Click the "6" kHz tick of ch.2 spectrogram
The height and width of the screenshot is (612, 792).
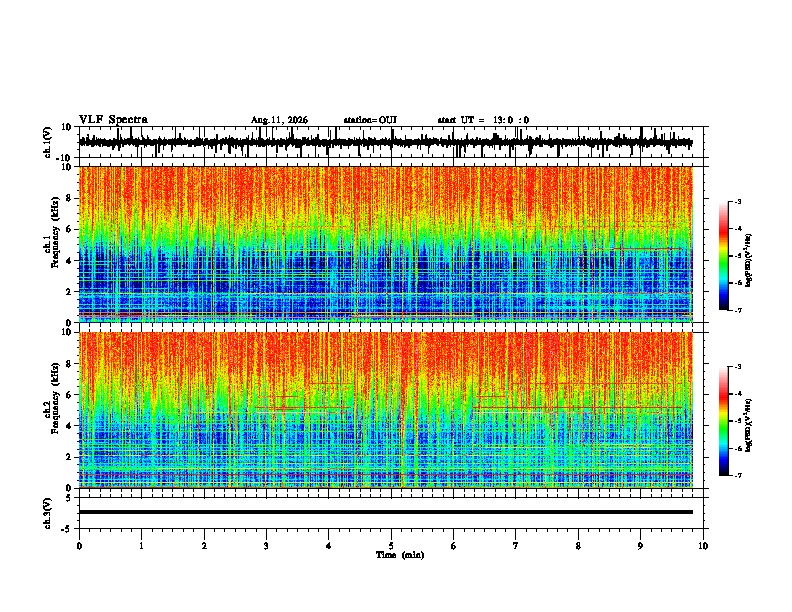(69, 395)
